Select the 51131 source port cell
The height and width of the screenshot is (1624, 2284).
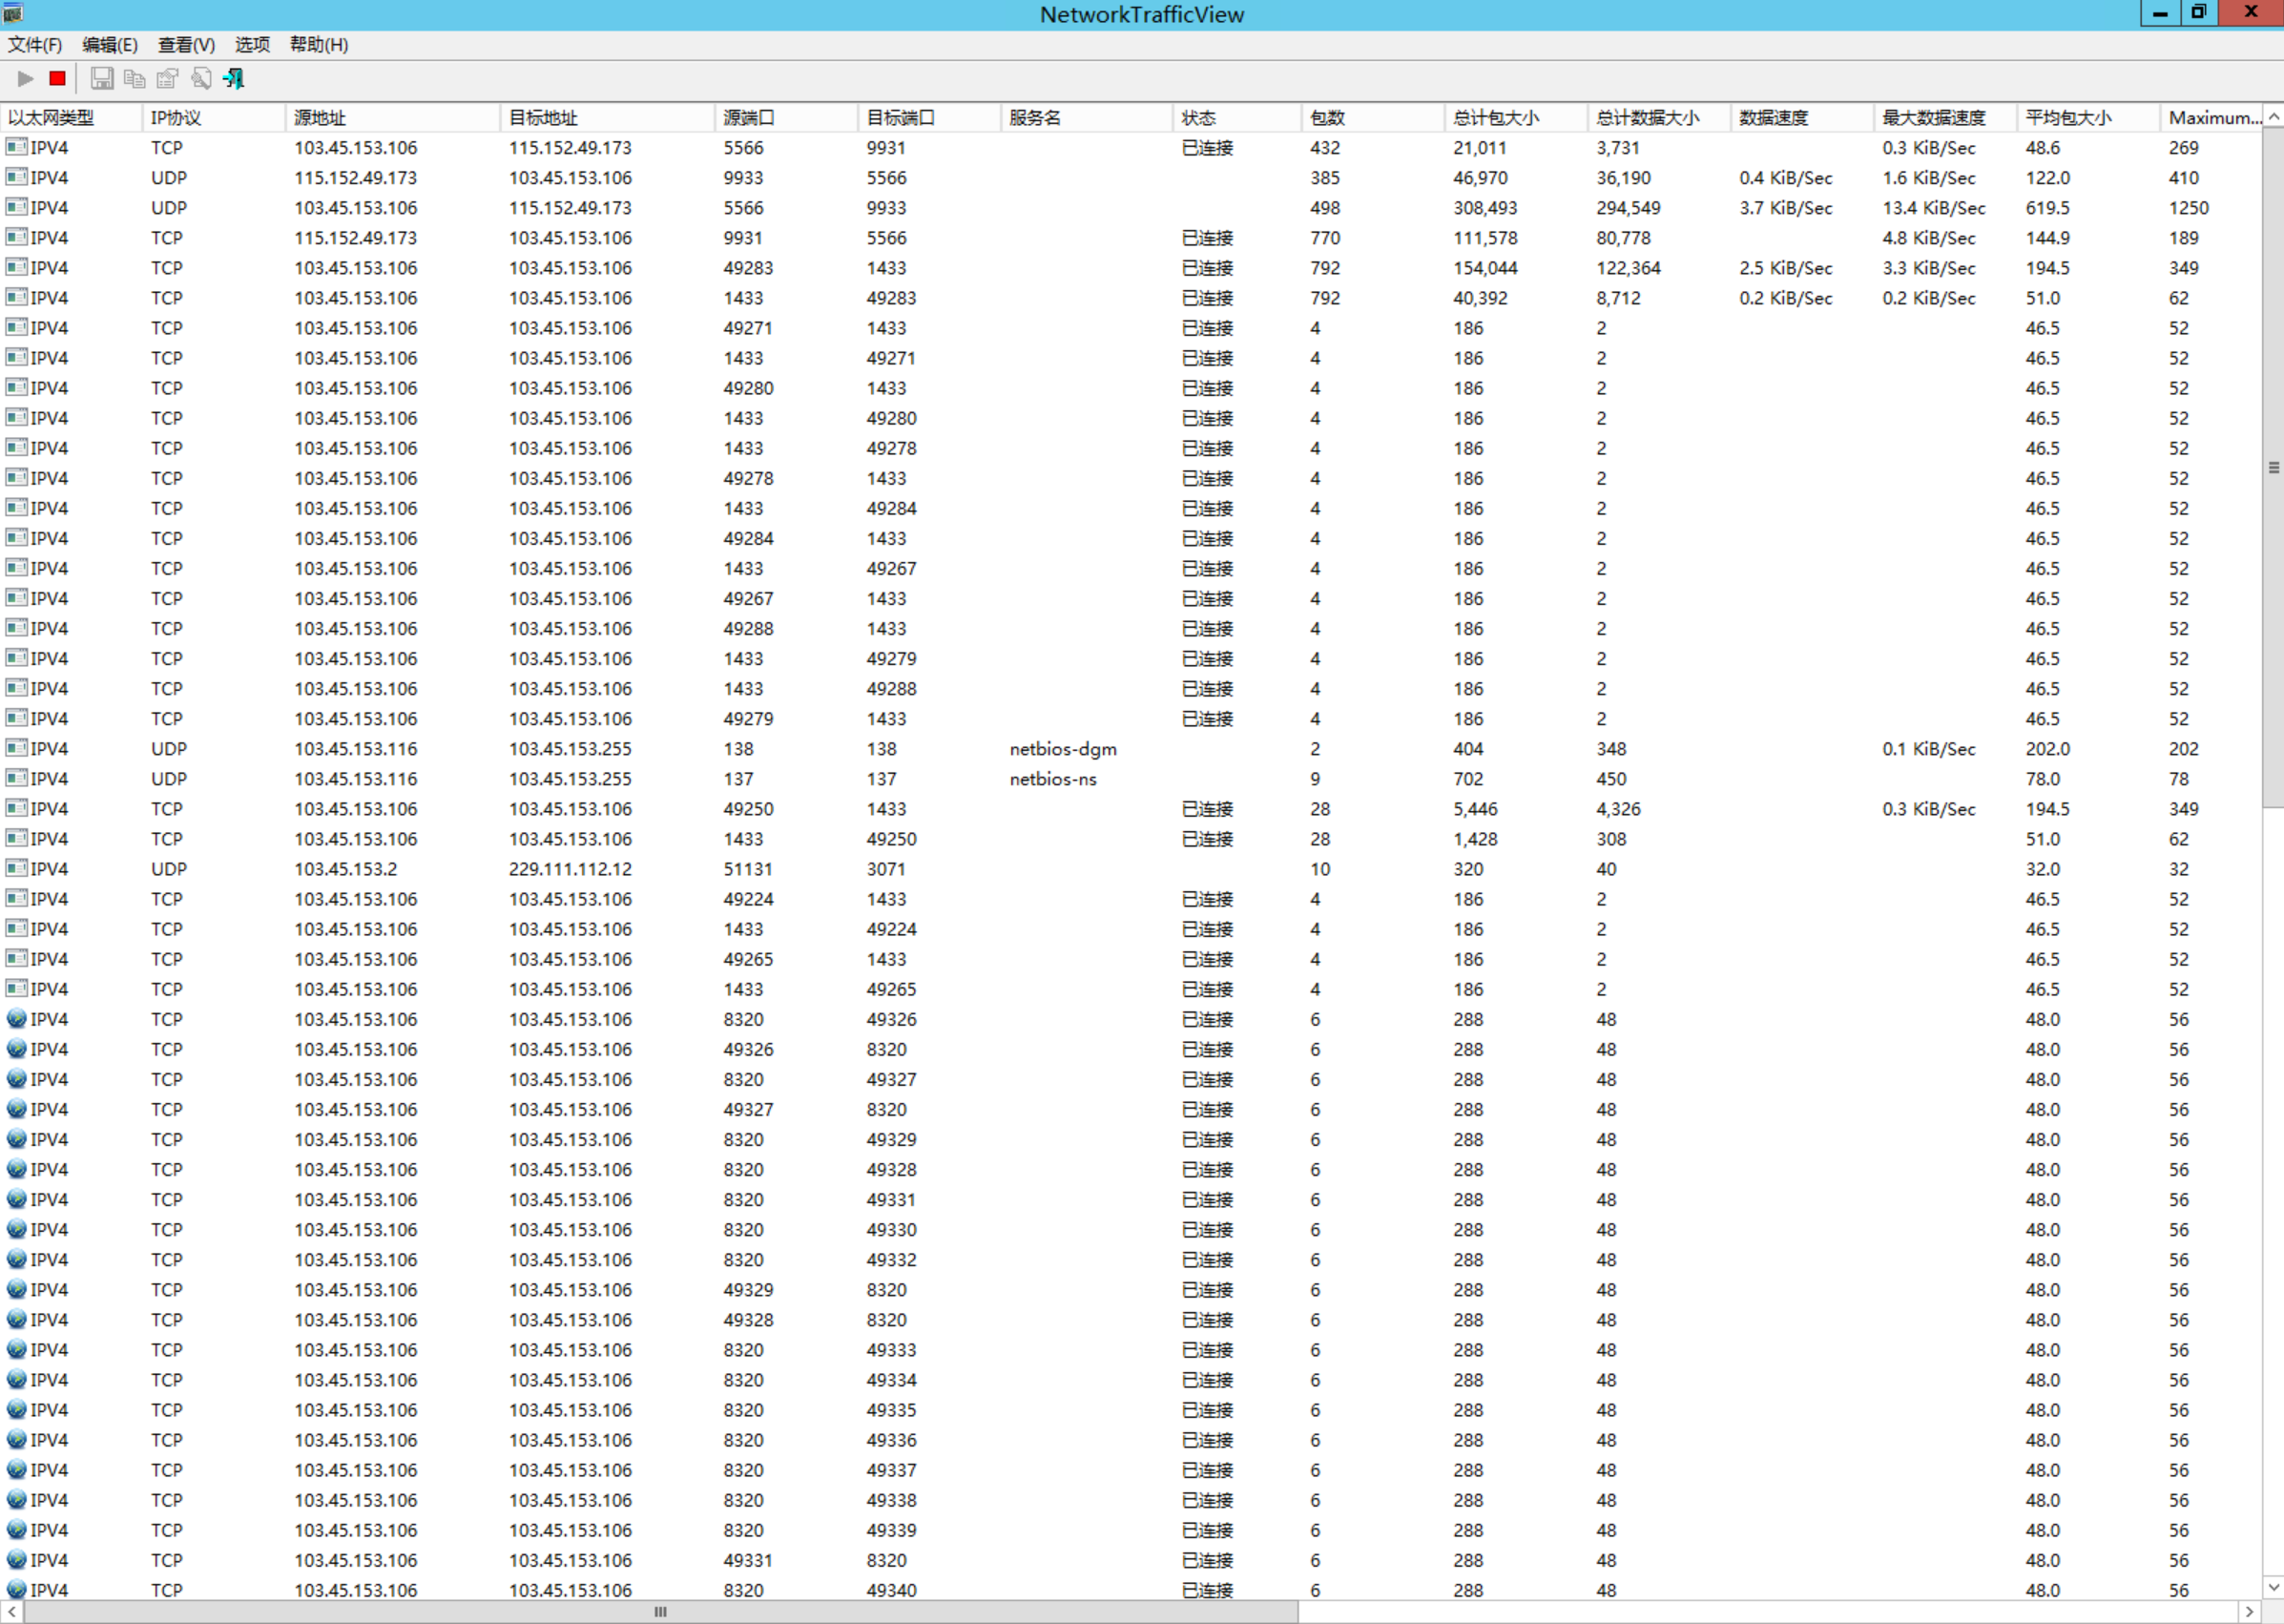748,868
